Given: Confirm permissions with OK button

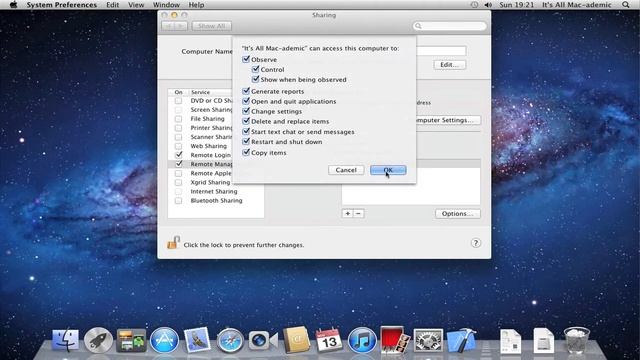Looking at the screenshot, I should (388, 170).
